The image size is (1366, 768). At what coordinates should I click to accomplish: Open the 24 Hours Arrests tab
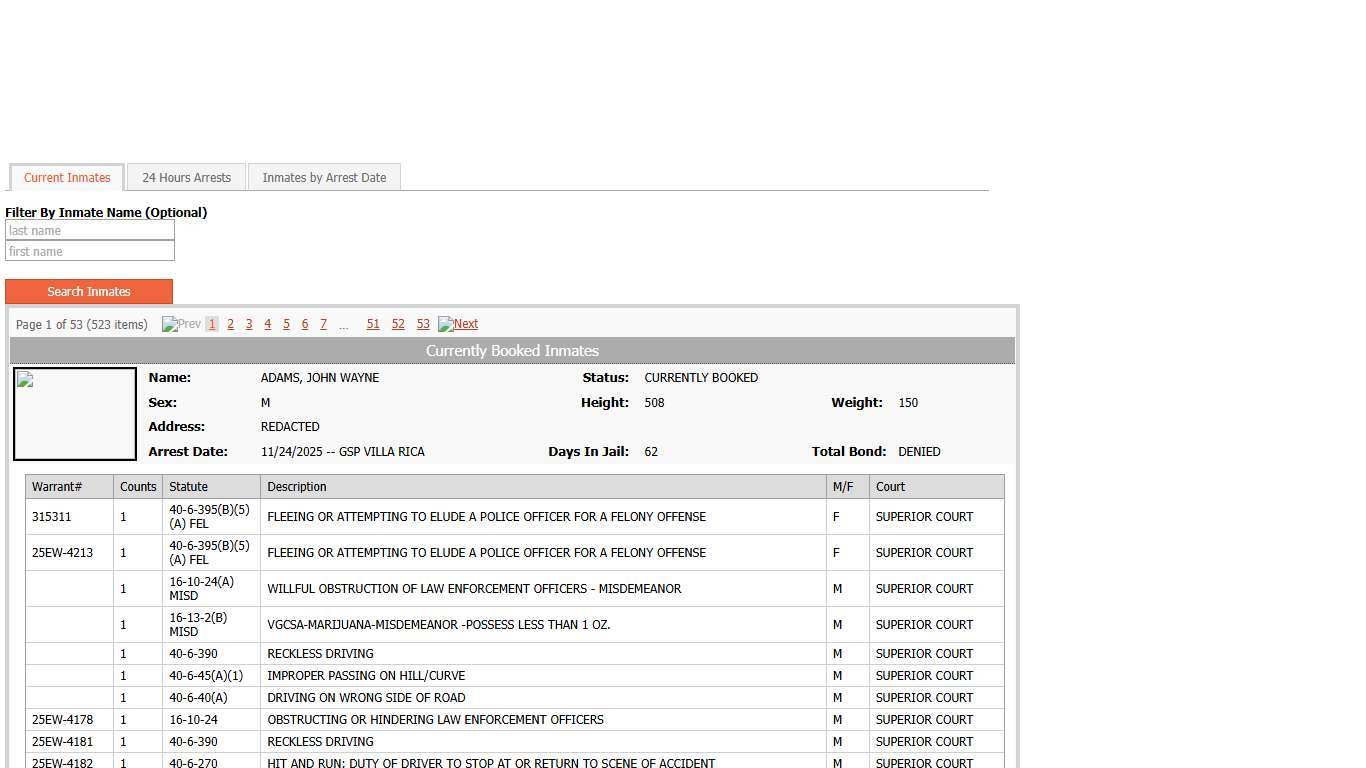coord(186,178)
